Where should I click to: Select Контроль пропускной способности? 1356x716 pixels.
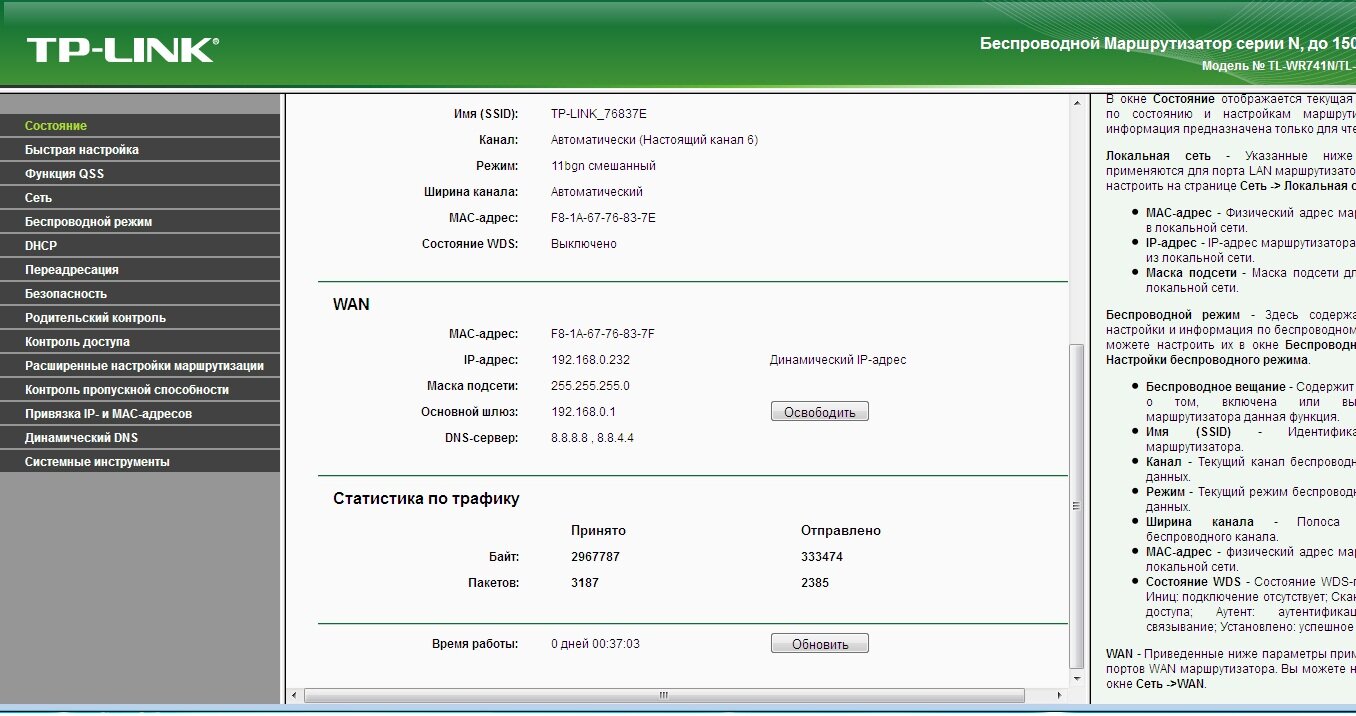point(127,390)
